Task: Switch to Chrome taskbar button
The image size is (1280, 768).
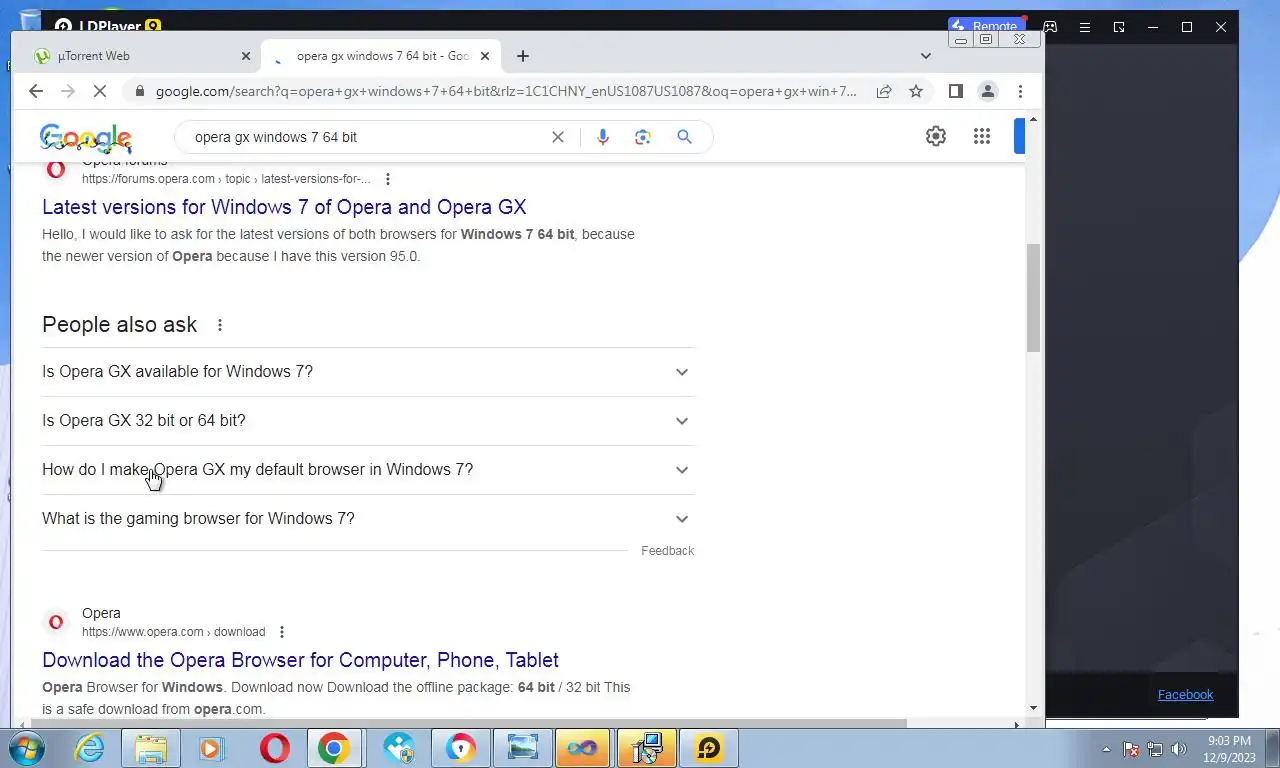Action: coord(334,748)
